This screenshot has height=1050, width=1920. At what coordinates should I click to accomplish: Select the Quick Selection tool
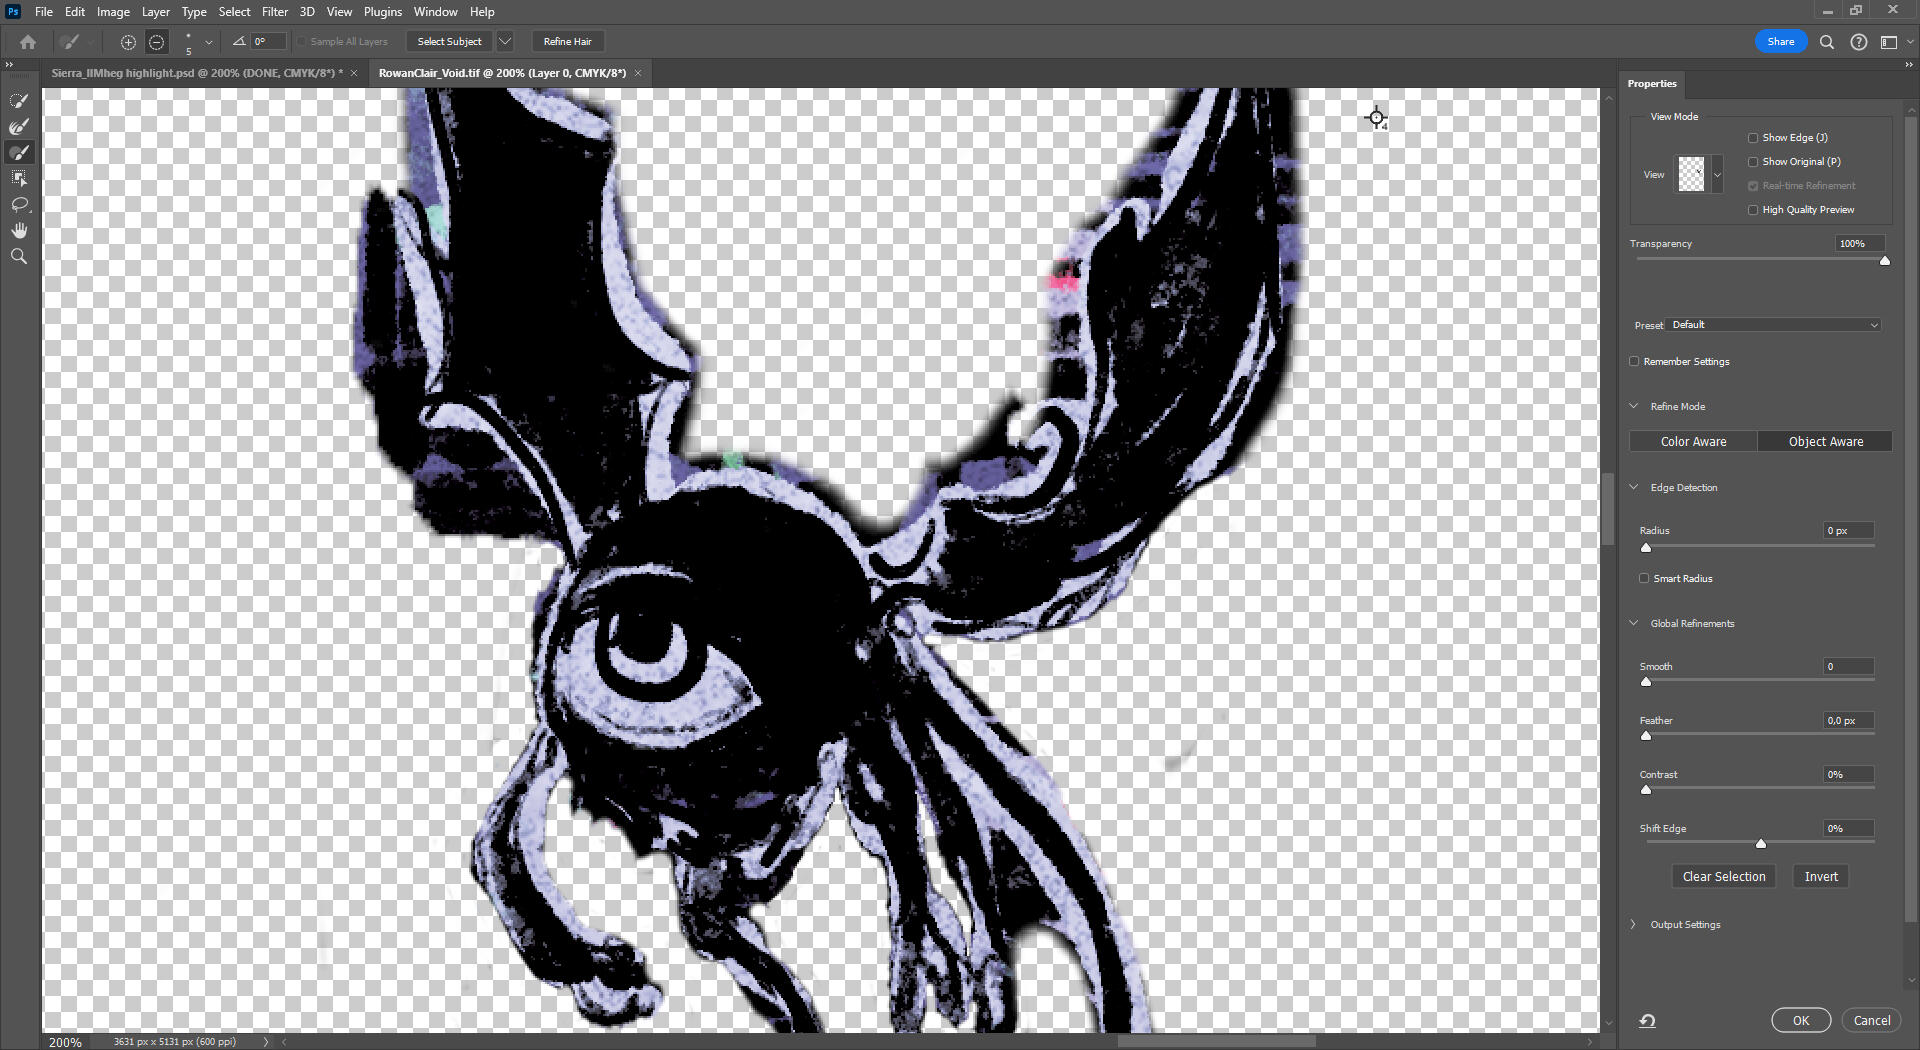(19, 101)
